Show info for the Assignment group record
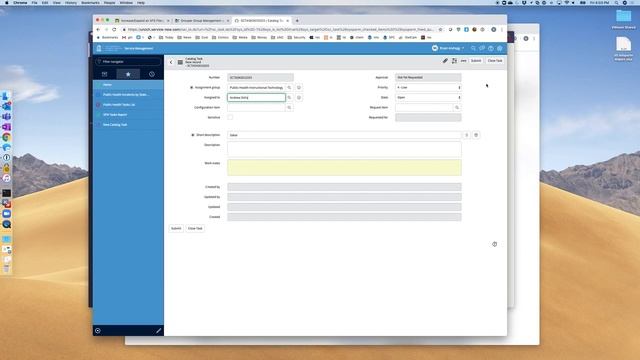Screen dimensions: 640x360 [299, 88]
